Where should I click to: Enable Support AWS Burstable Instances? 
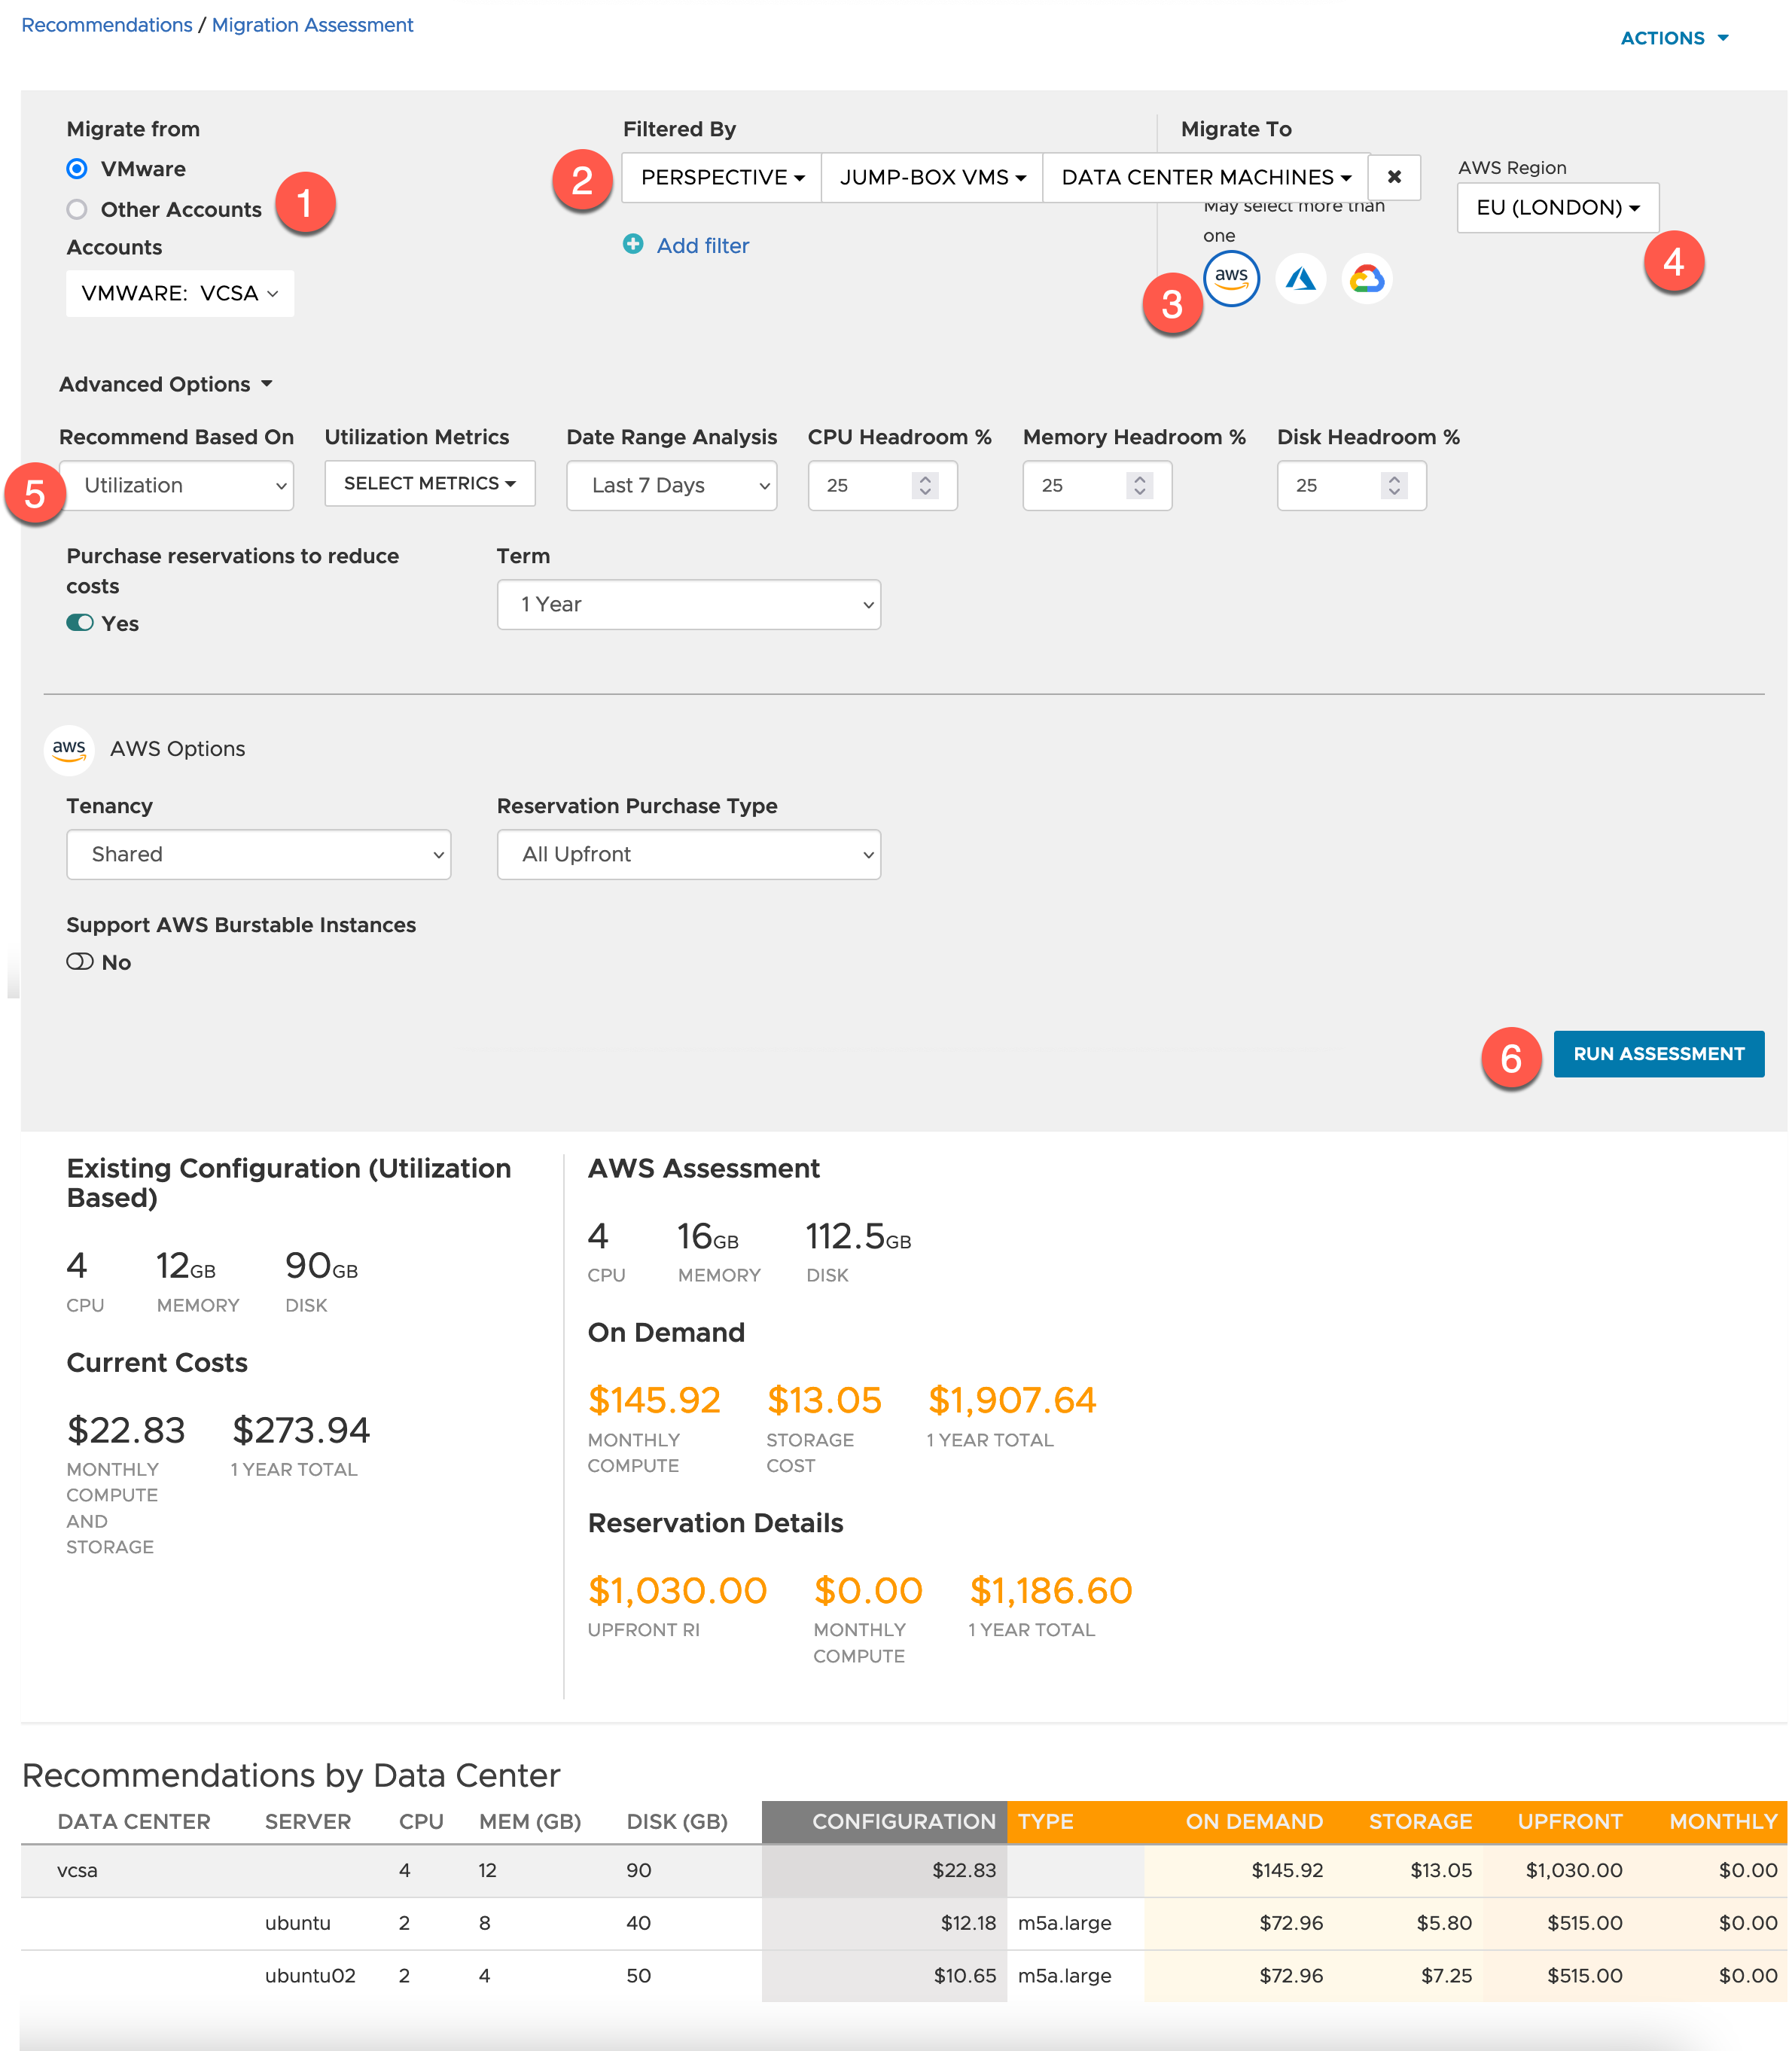[80, 962]
